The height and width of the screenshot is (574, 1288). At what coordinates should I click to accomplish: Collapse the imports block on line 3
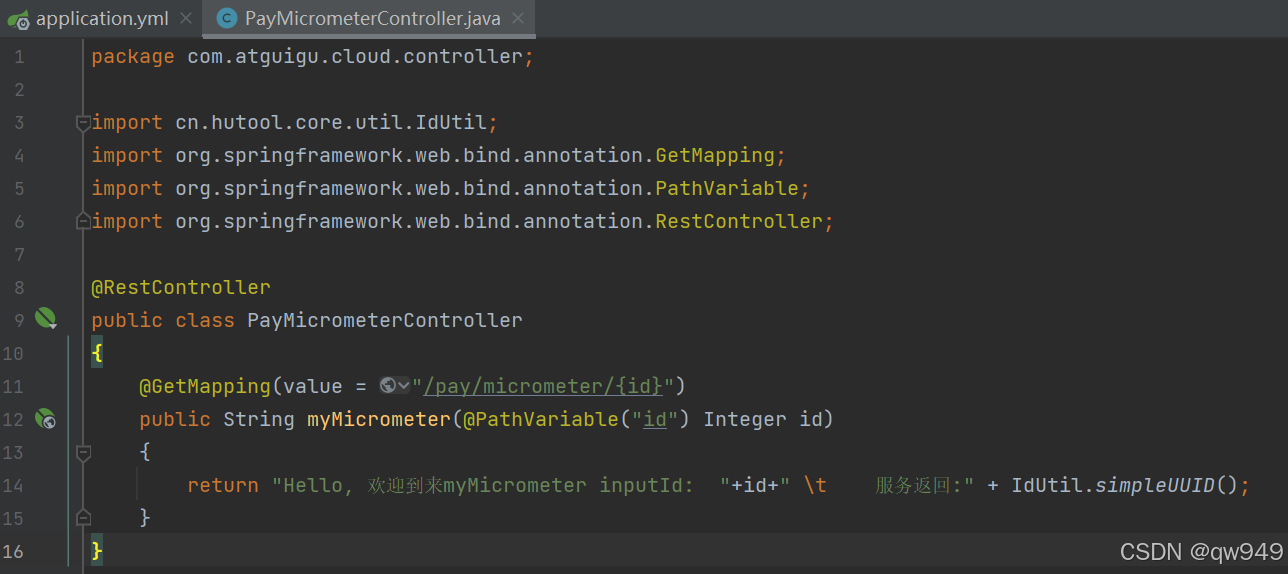pos(83,123)
